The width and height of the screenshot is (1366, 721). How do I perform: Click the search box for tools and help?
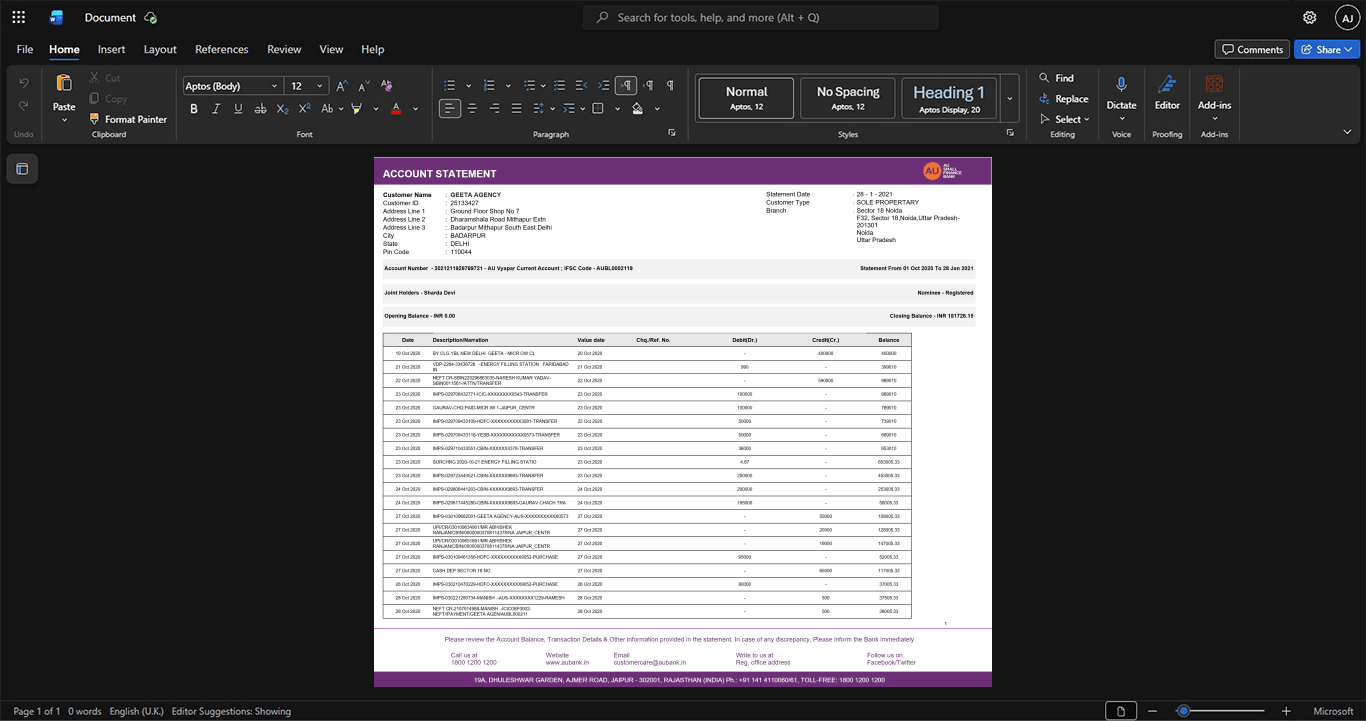761,17
